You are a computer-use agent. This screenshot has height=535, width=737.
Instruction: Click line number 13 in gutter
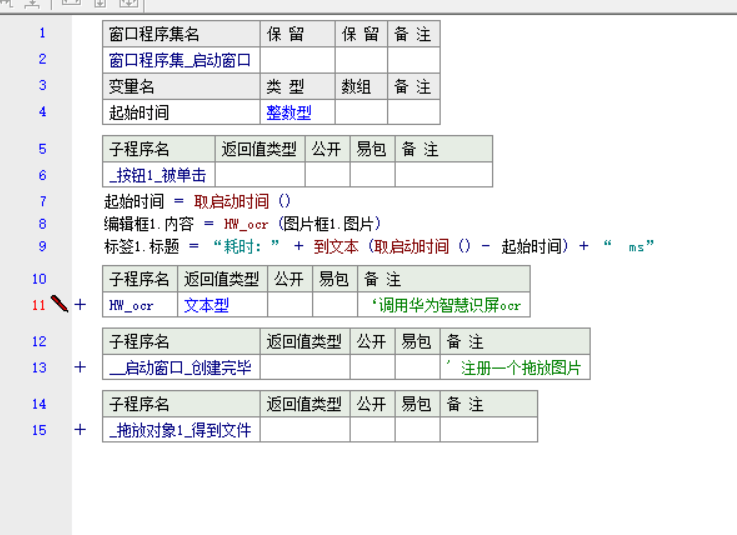pyautogui.click(x=39, y=368)
